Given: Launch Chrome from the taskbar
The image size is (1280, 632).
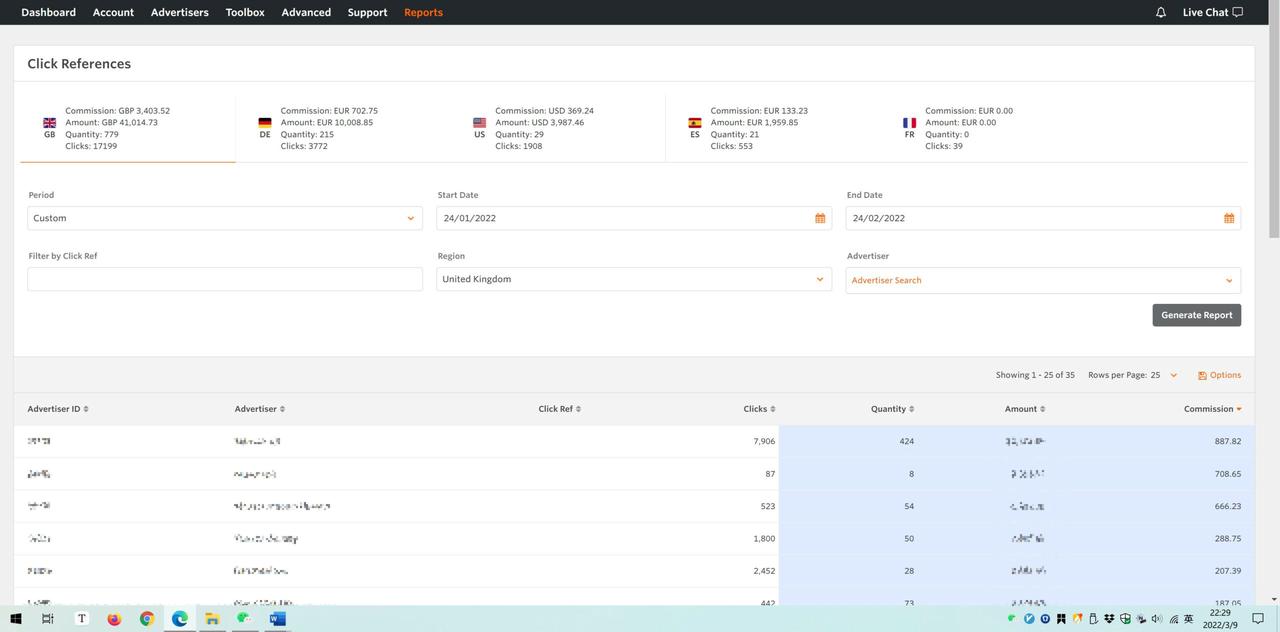Looking at the screenshot, I should (147, 619).
